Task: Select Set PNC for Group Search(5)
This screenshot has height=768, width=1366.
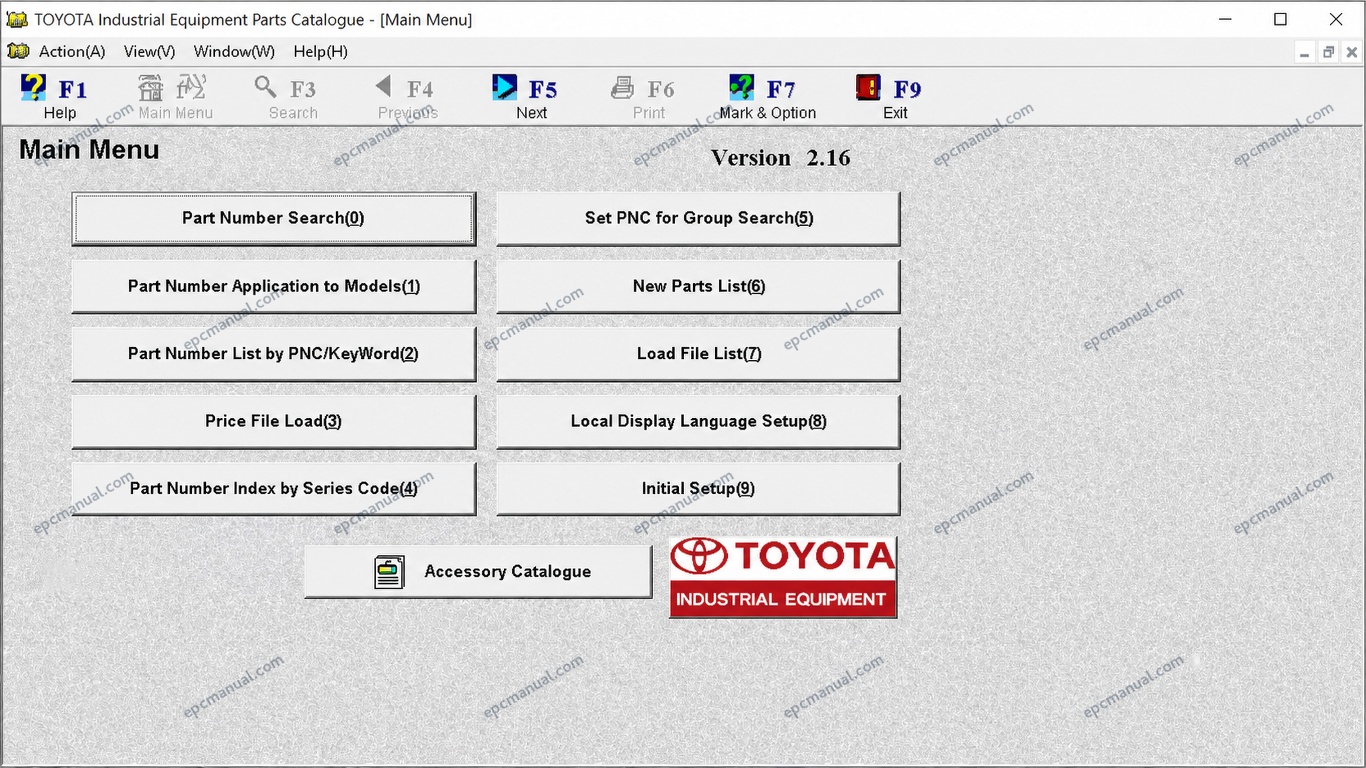Action: (698, 218)
